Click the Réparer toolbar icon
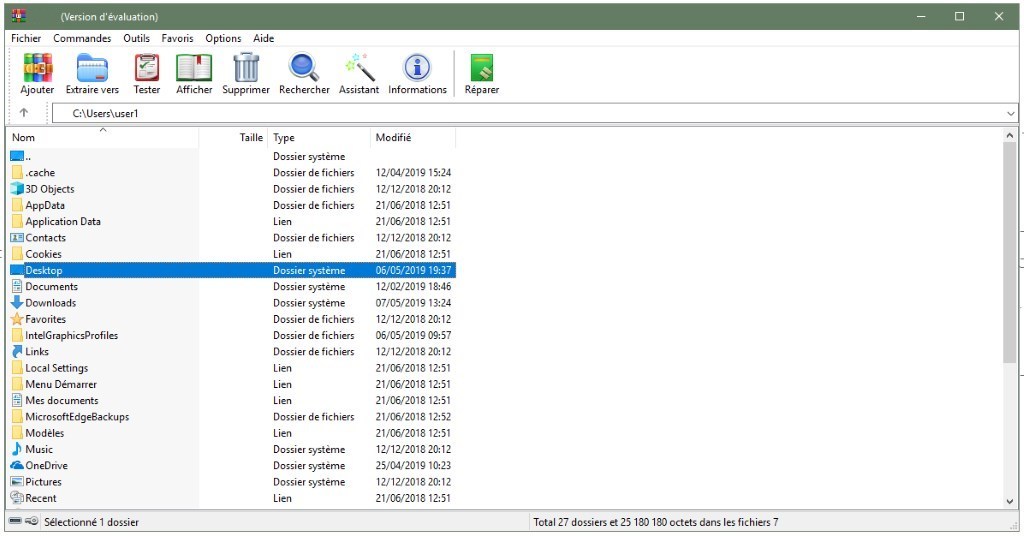This screenshot has width=1024, height=537. click(482, 68)
